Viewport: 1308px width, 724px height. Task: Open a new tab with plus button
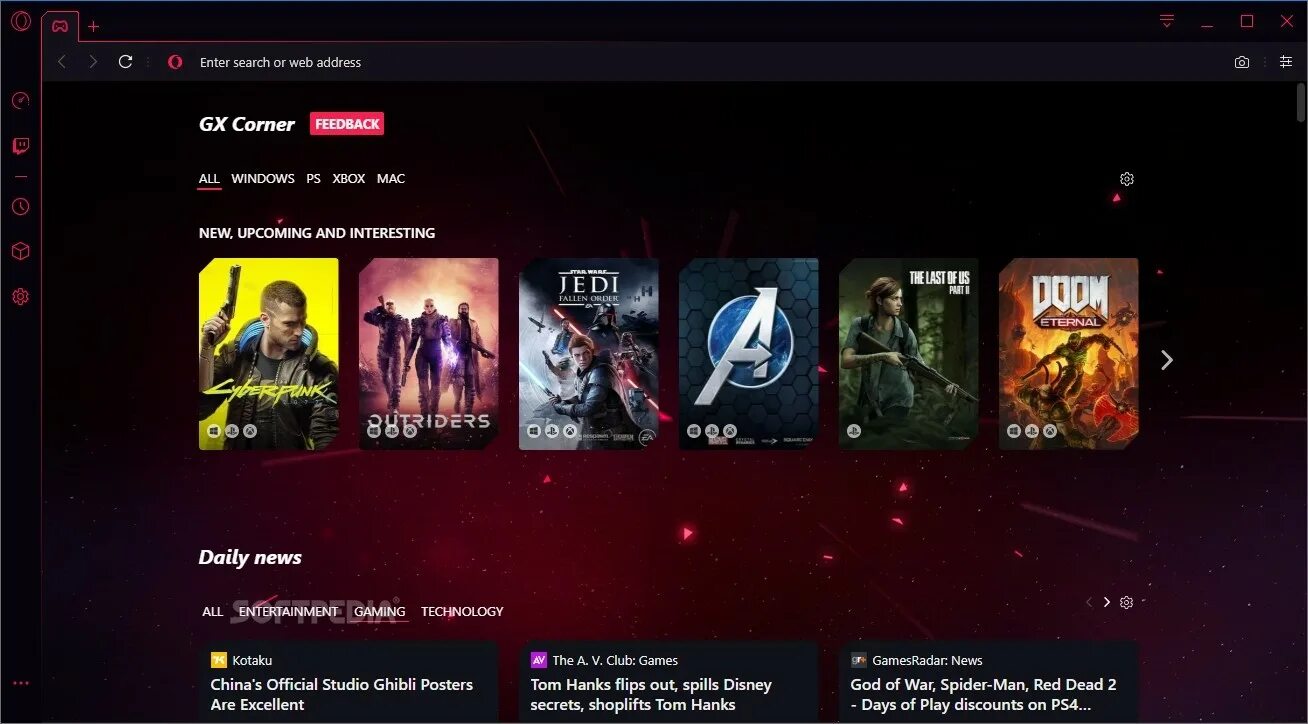tap(94, 27)
